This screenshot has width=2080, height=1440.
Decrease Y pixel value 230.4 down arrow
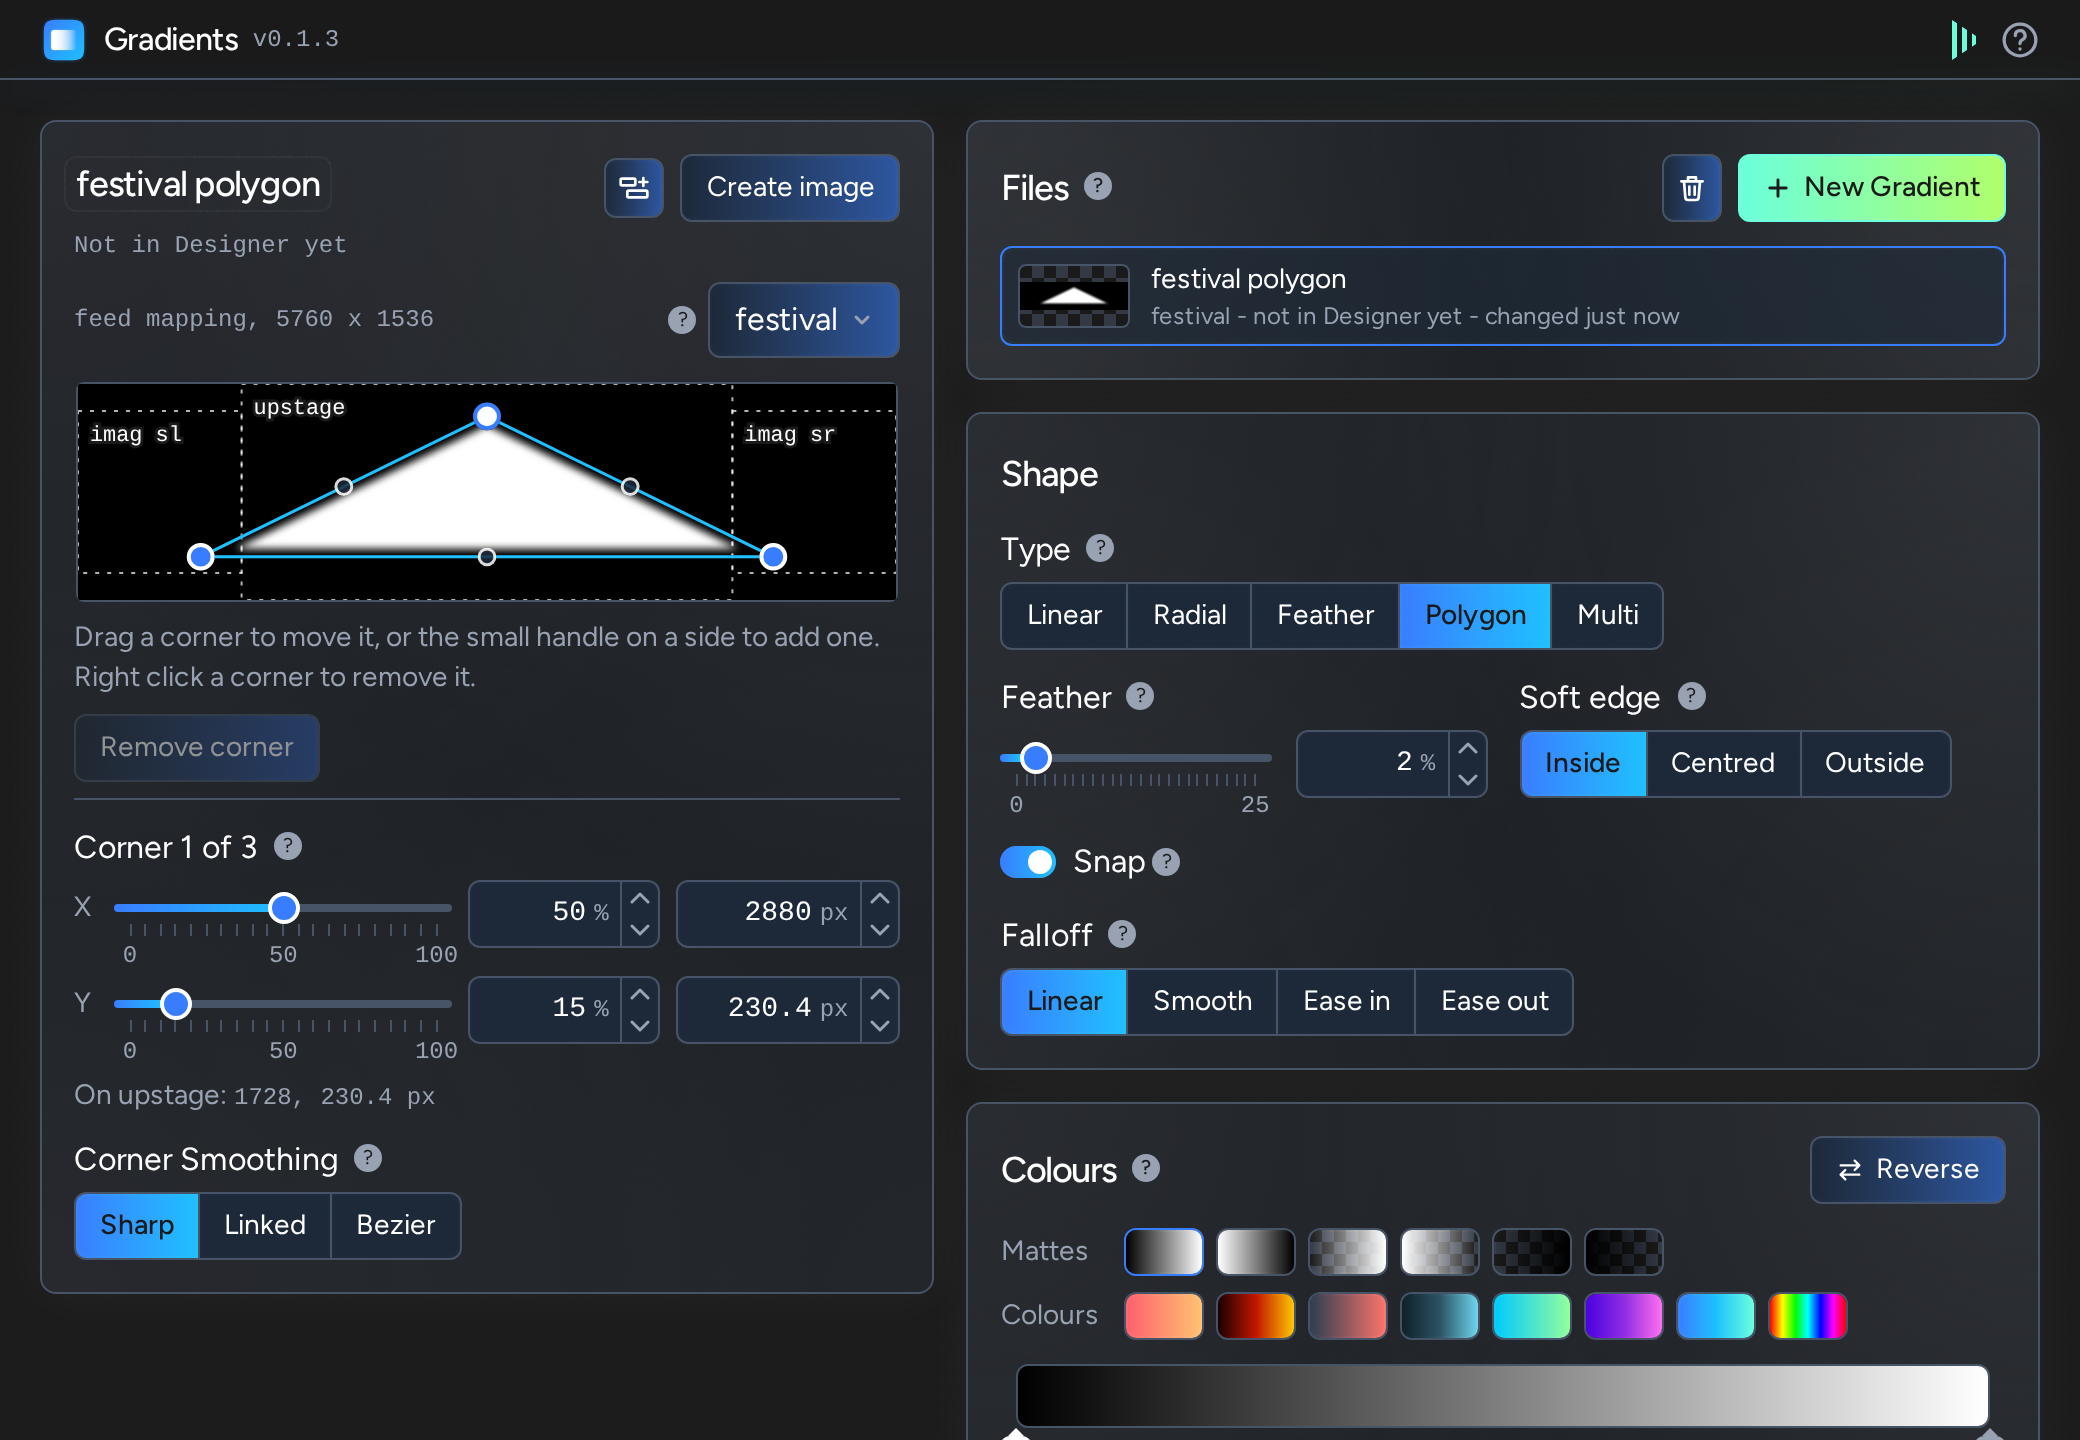tap(880, 1026)
